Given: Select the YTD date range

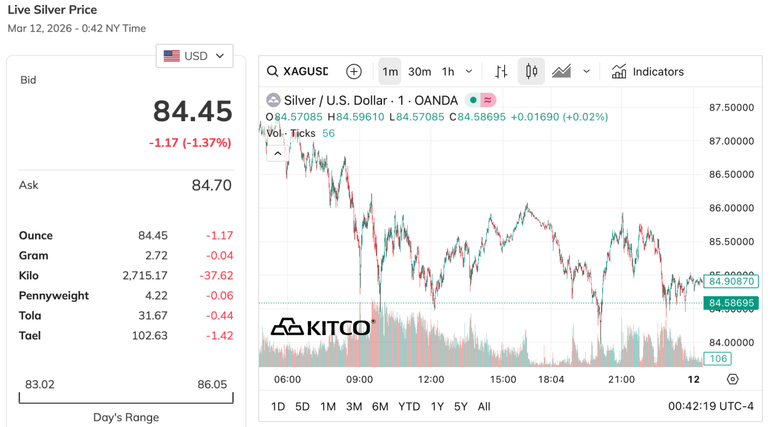Looking at the screenshot, I should 409,407.
